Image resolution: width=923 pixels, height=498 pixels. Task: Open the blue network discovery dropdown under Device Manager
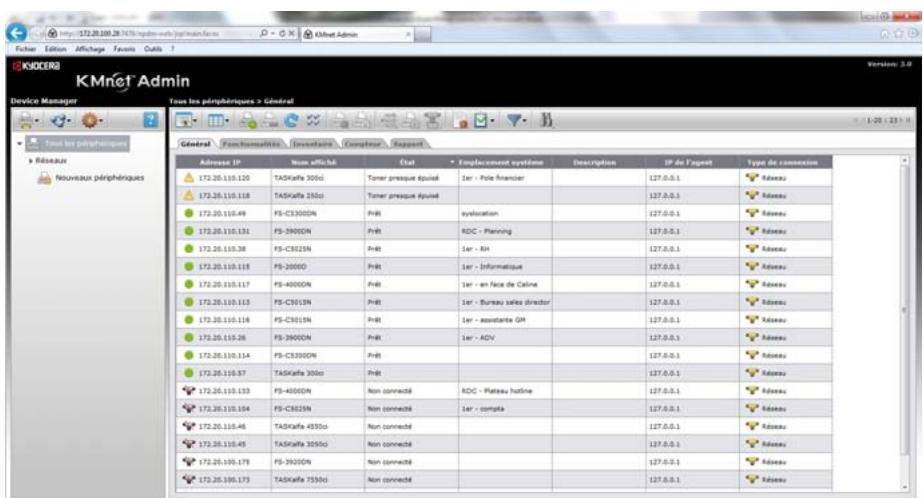click(61, 121)
